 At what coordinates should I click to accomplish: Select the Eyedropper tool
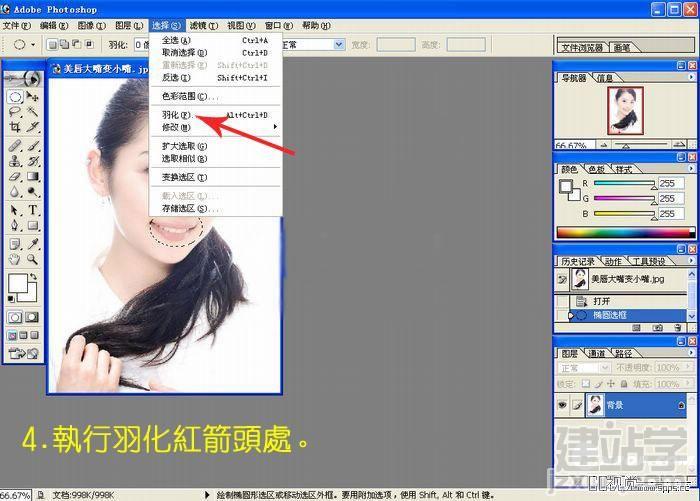click(32, 244)
